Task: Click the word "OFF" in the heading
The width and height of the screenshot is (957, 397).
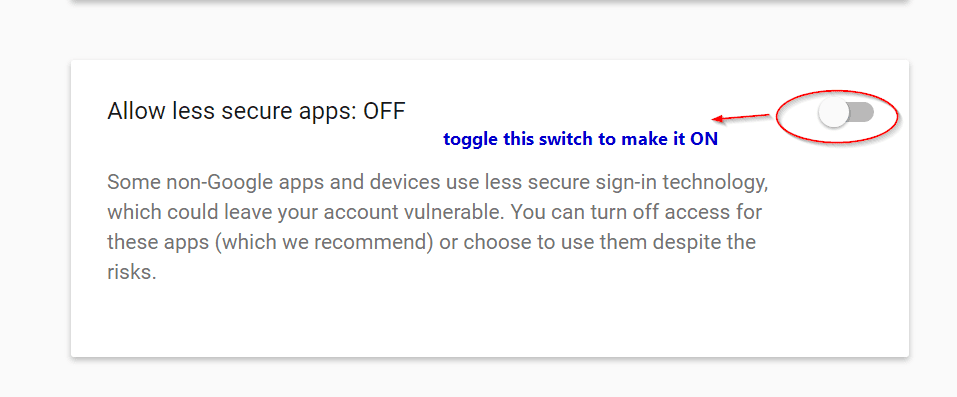Action: (x=384, y=112)
